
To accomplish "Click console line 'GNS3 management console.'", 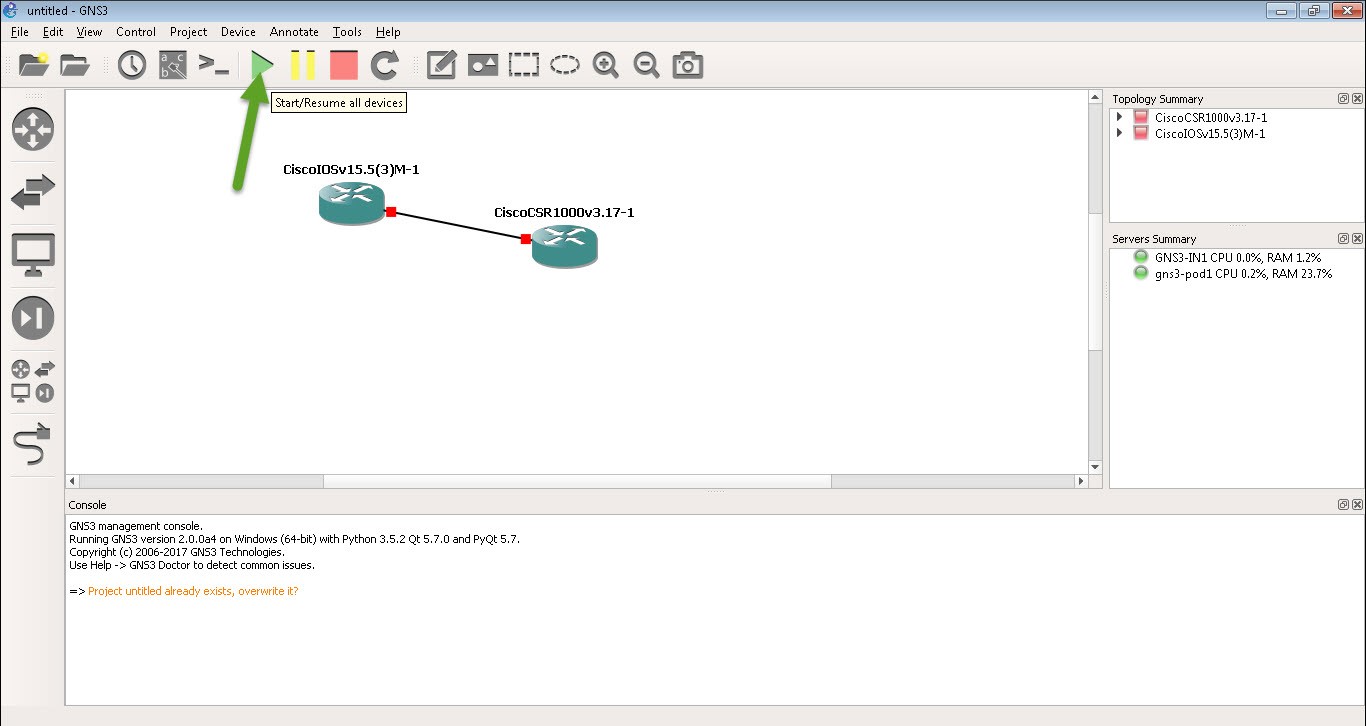I will pos(136,526).
